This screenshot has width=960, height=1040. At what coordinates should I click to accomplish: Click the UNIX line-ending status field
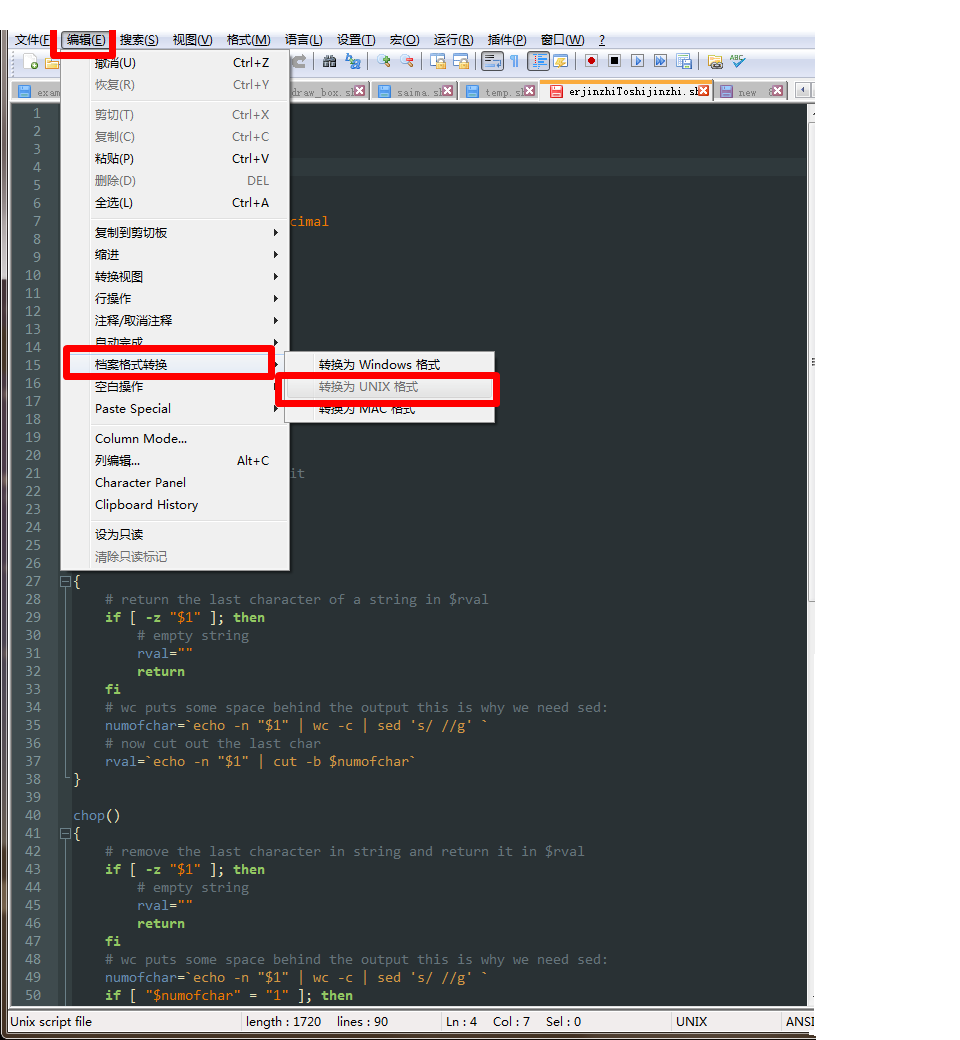tap(724, 1021)
